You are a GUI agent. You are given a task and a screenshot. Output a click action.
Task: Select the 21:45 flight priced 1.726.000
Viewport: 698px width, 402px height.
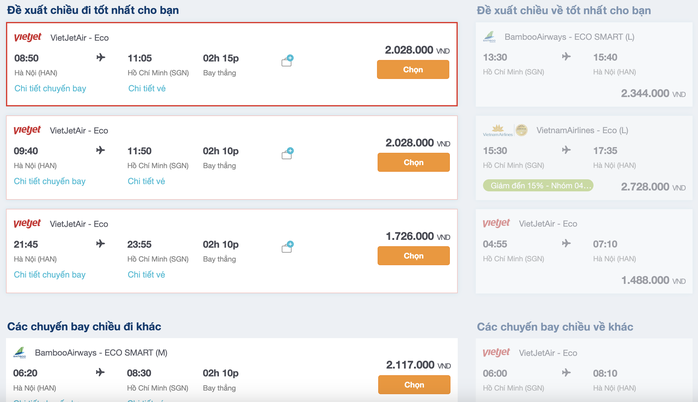(414, 256)
